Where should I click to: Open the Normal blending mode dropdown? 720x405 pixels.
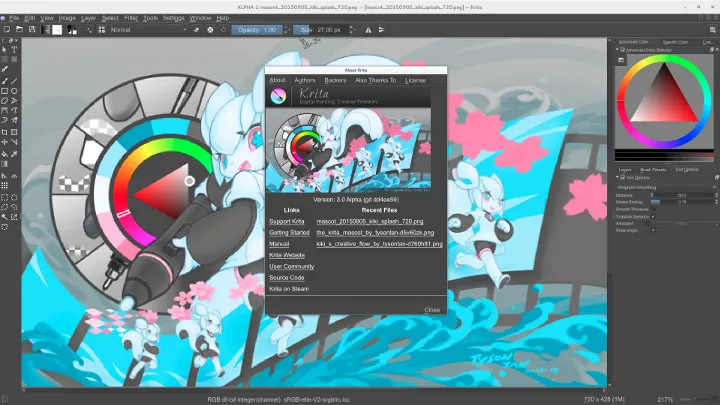pos(148,30)
